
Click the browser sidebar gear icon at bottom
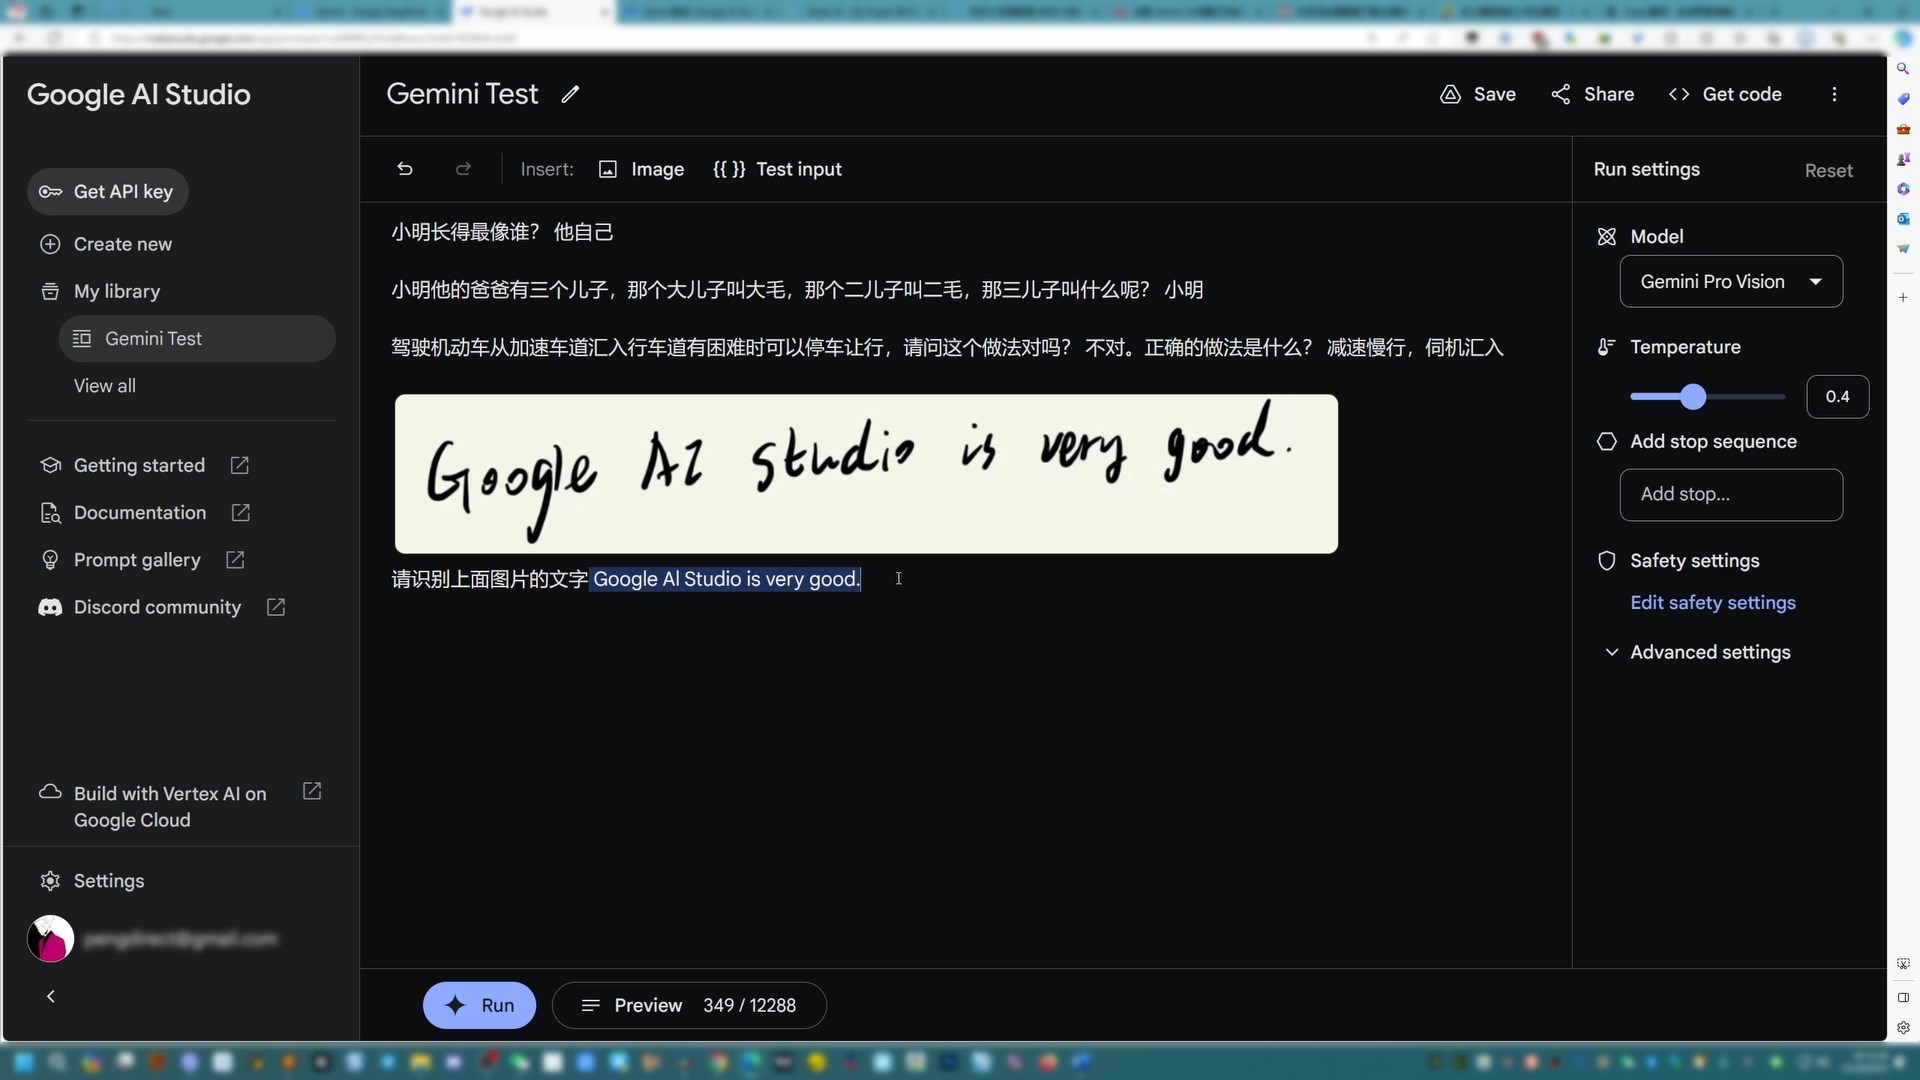pos(1903,1028)
